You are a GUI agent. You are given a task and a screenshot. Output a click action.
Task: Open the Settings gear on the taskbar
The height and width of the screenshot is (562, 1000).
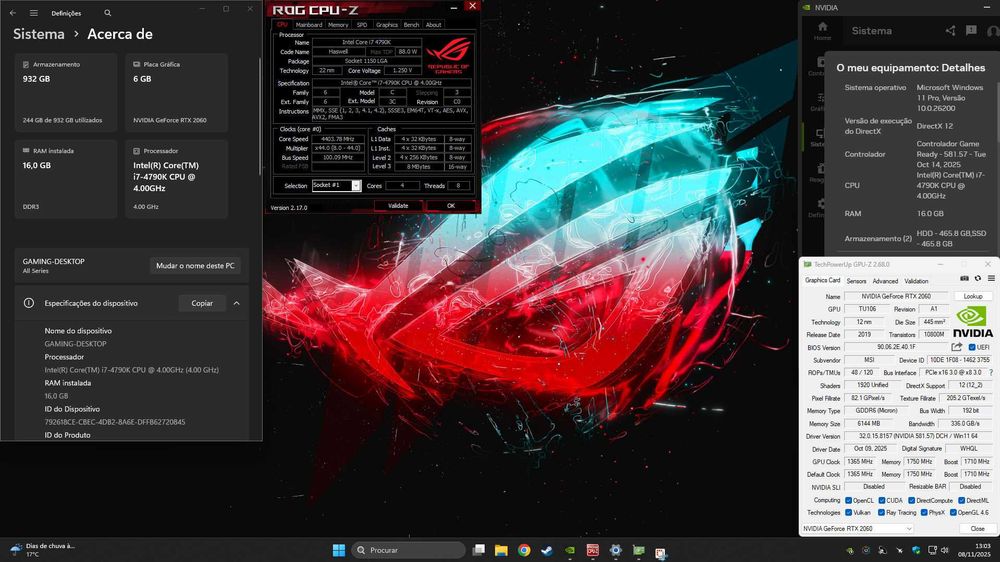615,550
